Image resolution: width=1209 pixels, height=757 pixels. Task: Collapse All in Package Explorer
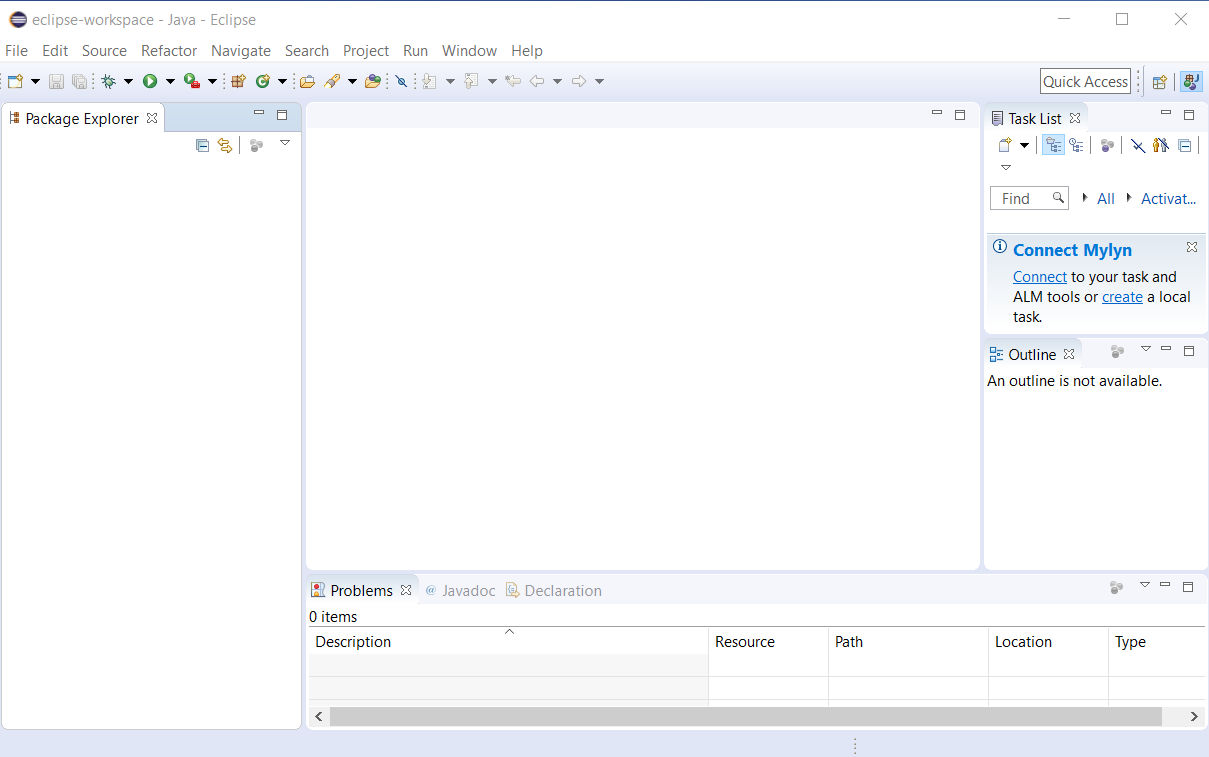pos(202,145)
